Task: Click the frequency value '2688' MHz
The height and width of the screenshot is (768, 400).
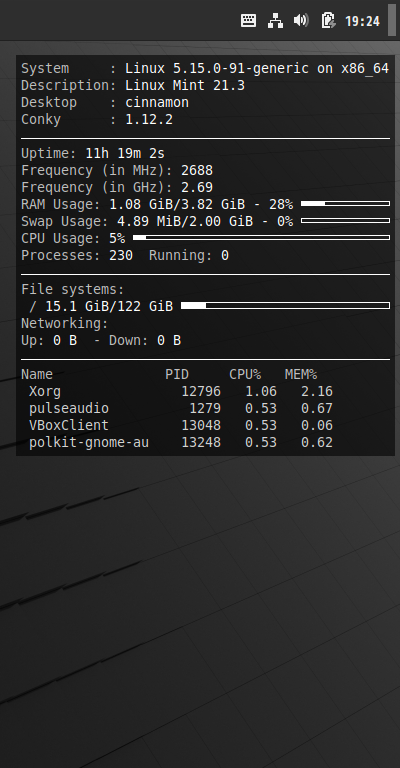Action: 197,170
